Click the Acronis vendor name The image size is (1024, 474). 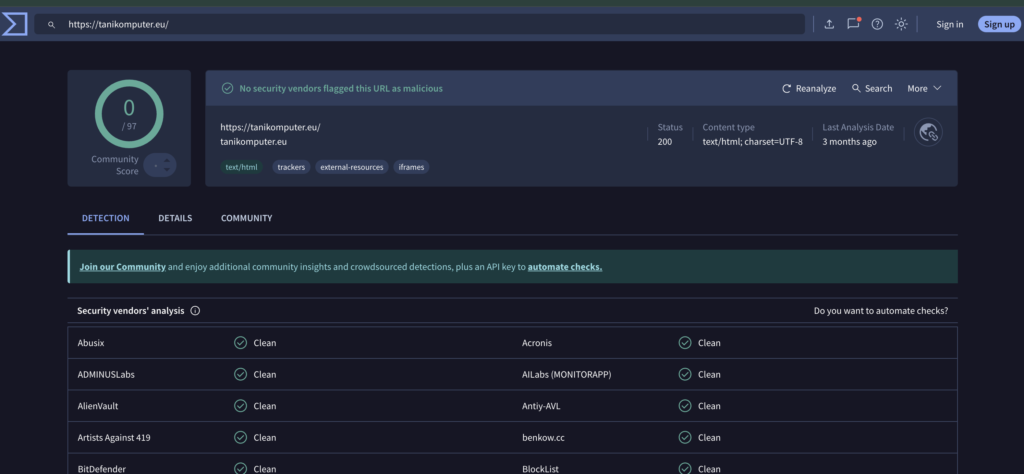pos(537,343)
